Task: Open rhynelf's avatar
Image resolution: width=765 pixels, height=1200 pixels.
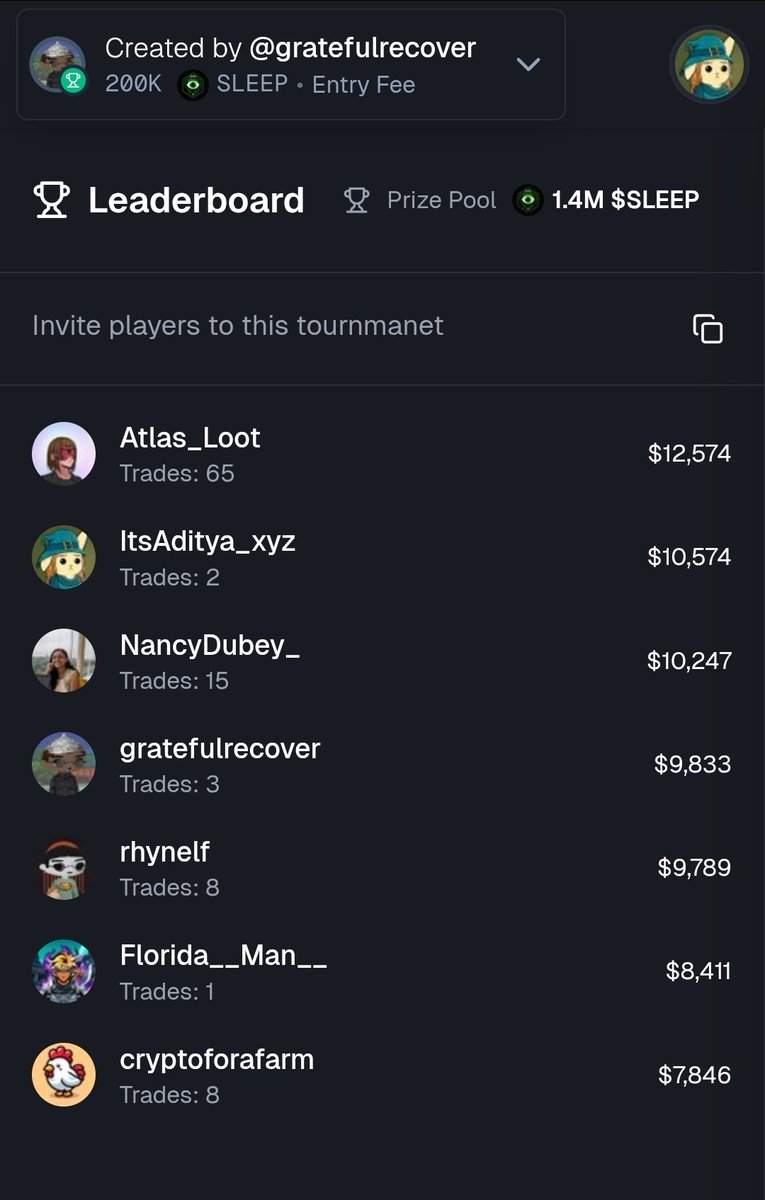Action: (64, 868)
